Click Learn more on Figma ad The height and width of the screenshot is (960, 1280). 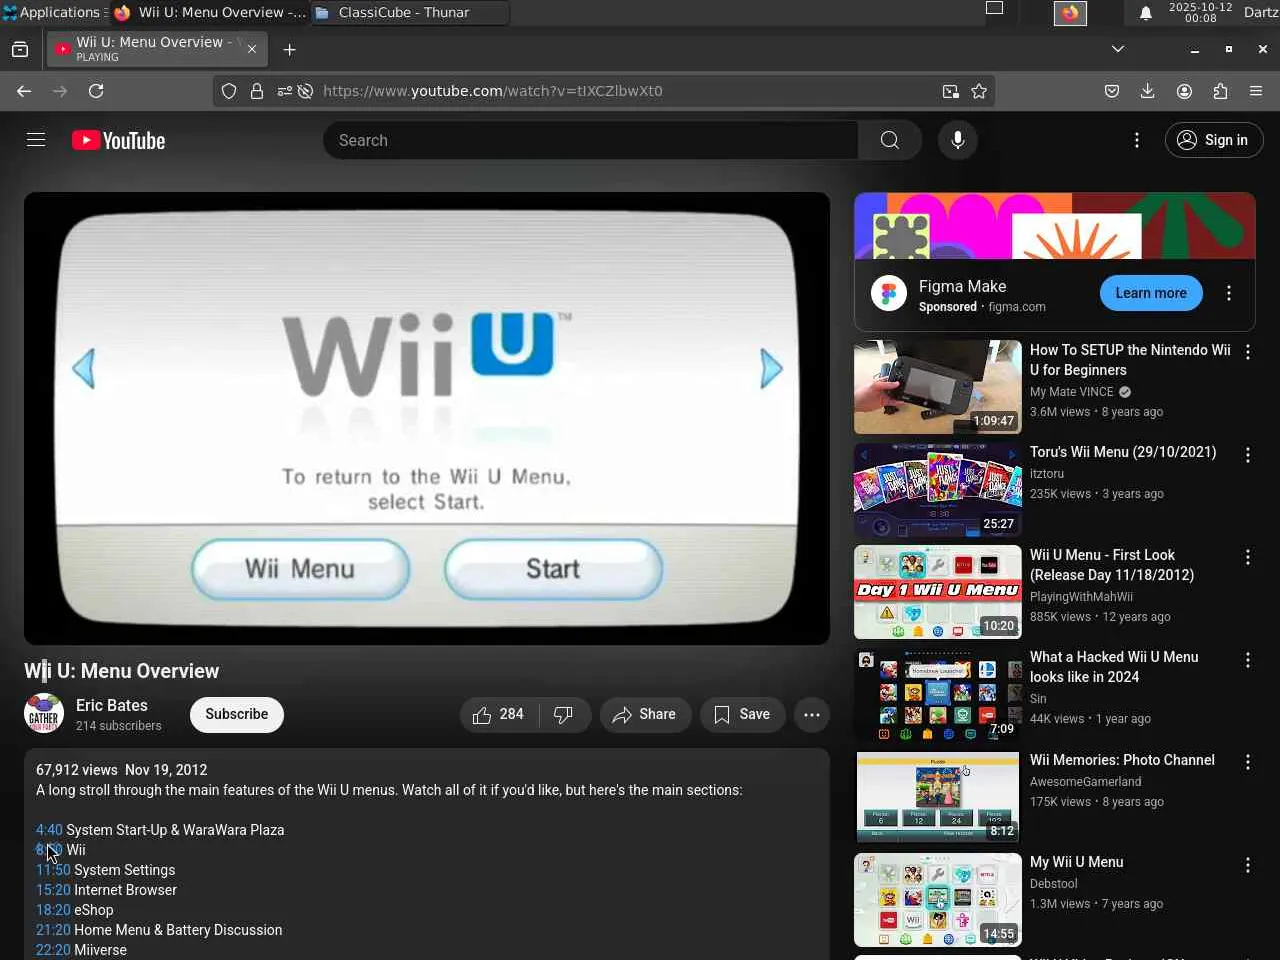[1151, 293]
